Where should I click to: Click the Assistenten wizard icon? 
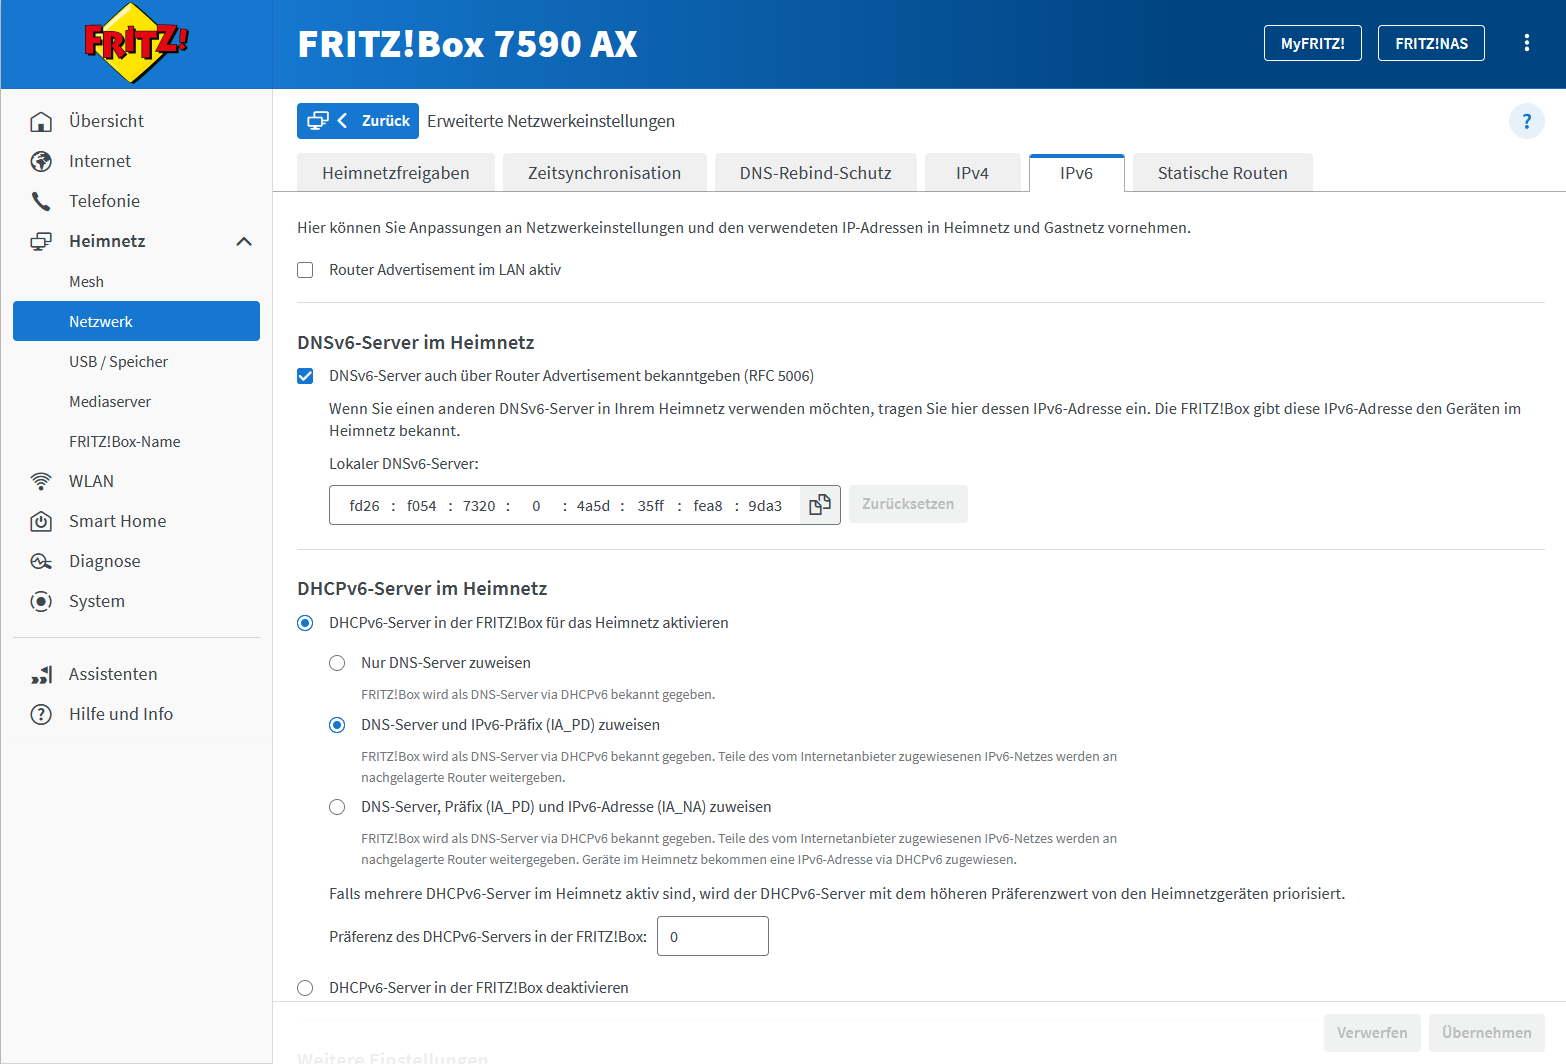pos(41,674)
